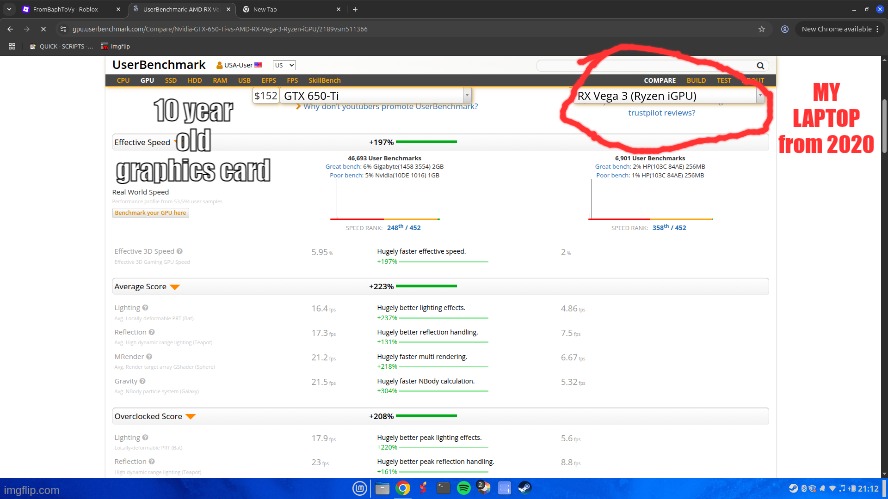
Task: Open the SkillBench menu item
Action: (x=325, y=80)
